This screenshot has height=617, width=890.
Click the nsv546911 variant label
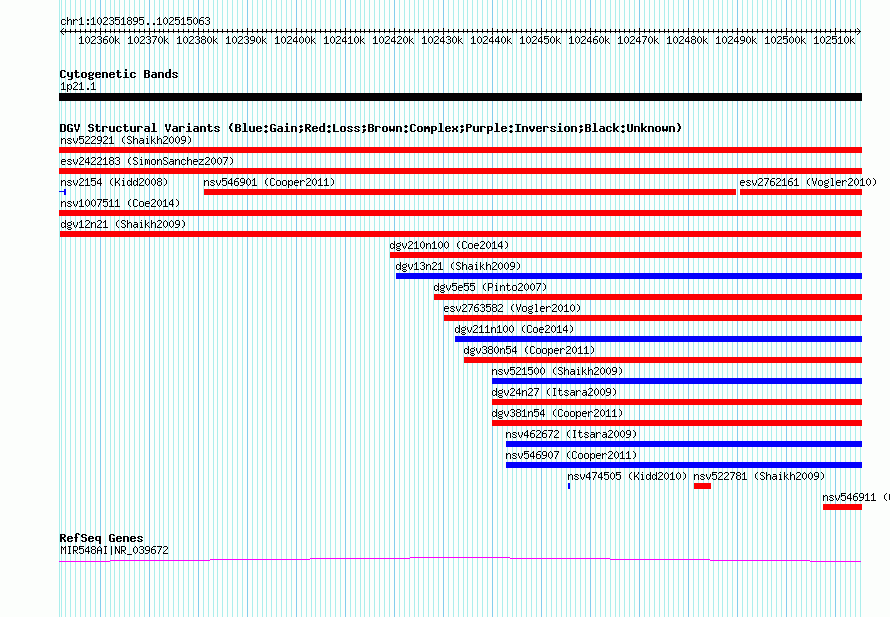(x=855, y=497)
